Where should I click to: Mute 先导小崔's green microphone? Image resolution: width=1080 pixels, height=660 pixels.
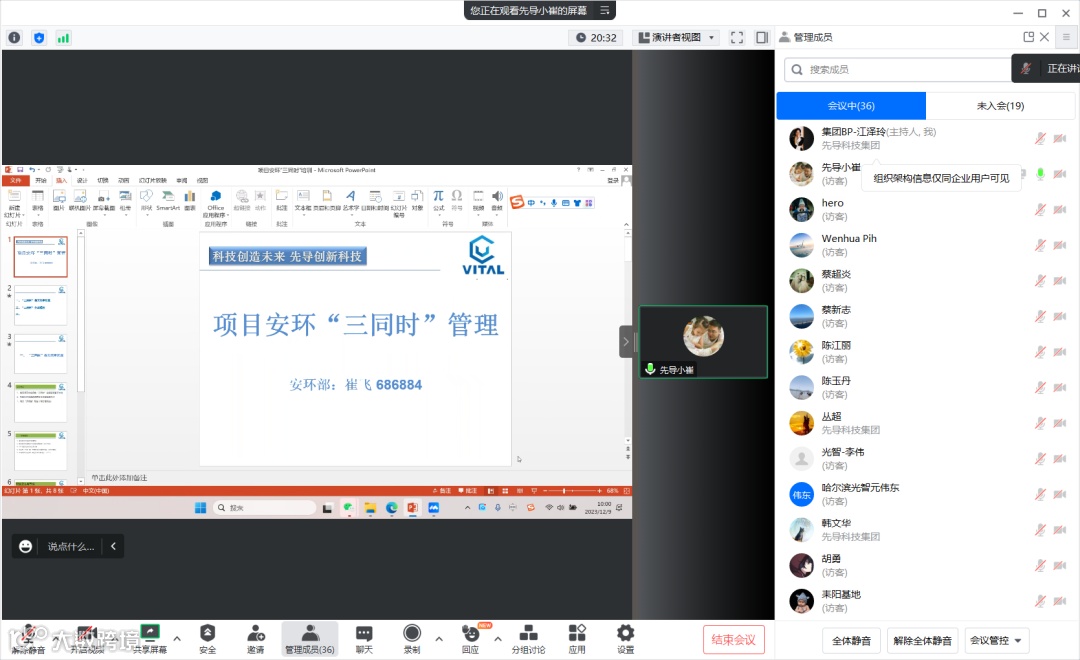(1040, 174)
